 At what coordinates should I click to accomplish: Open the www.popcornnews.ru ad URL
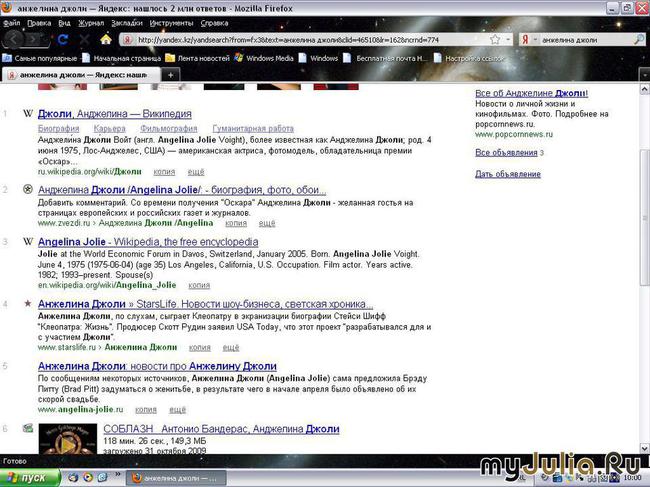[x=514, y=134]
